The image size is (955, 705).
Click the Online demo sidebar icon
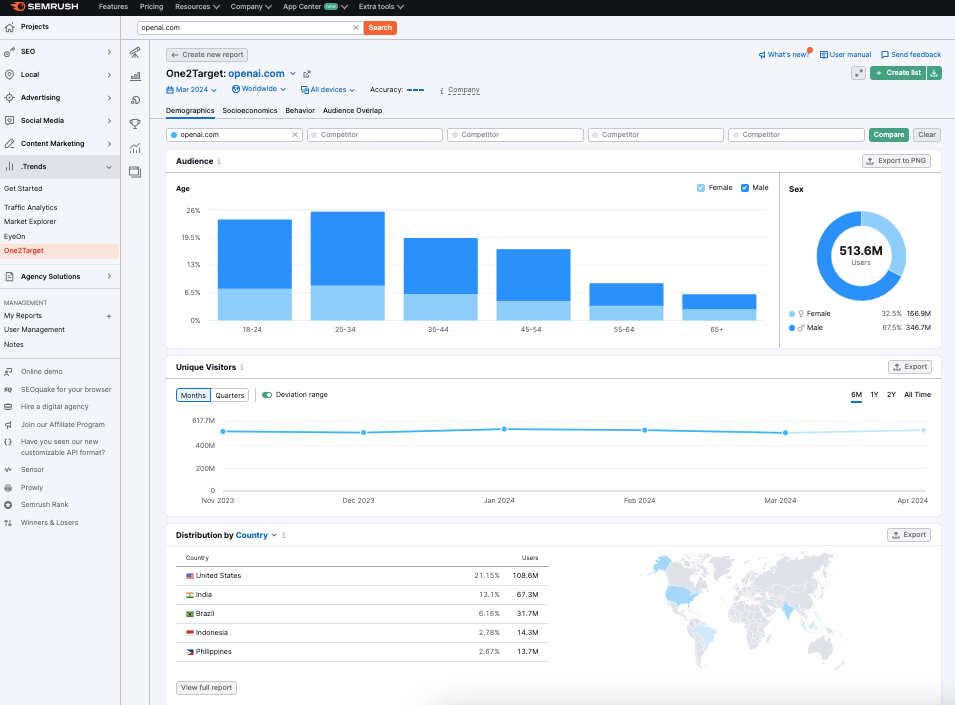[x=8, y=371]
